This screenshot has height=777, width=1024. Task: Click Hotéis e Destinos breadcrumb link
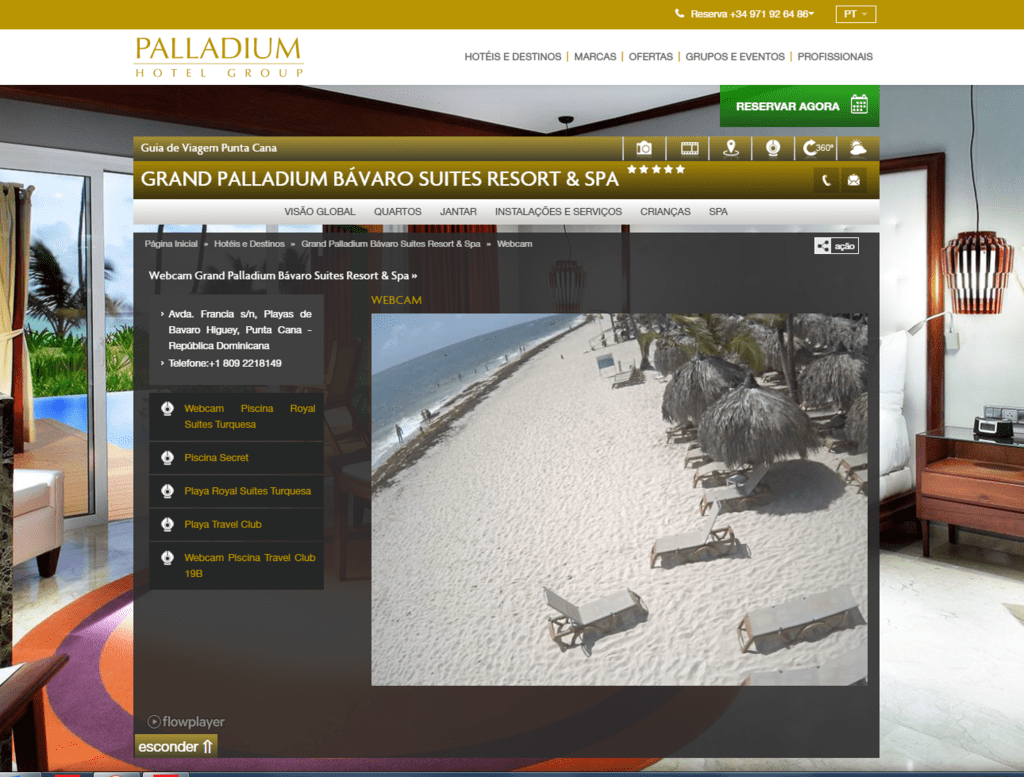click(249, 244)
